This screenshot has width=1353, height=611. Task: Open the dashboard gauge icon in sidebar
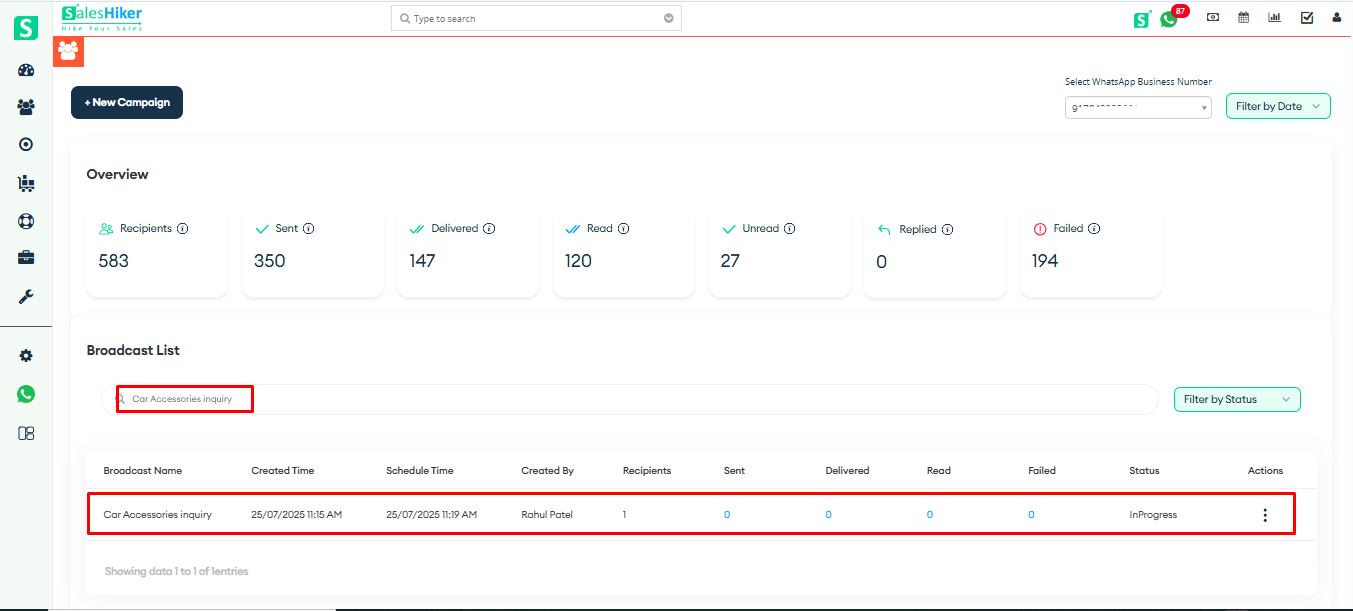pos(26,70)
